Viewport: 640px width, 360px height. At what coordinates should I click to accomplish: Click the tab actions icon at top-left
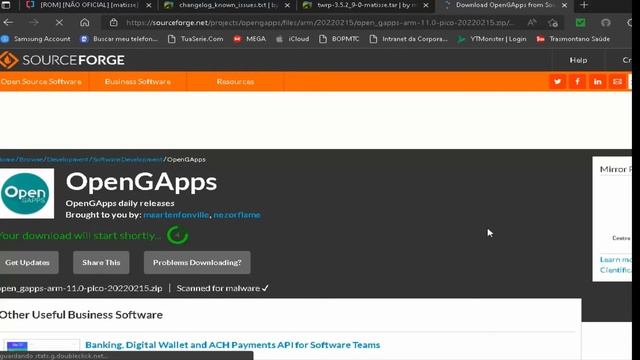pyautogui.click(x=6, y=5)
